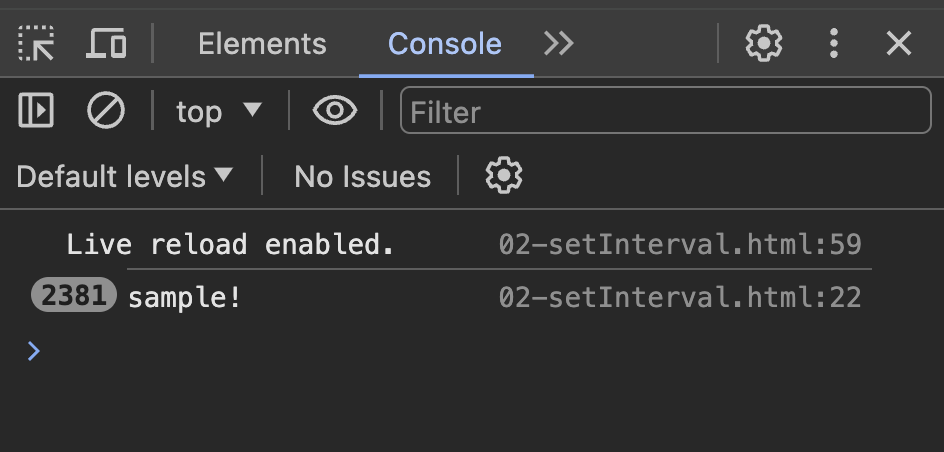This screenshot has height=452, width=944.
Task: Activate the inspect element picker icon
Action: [x=37, y=44]
